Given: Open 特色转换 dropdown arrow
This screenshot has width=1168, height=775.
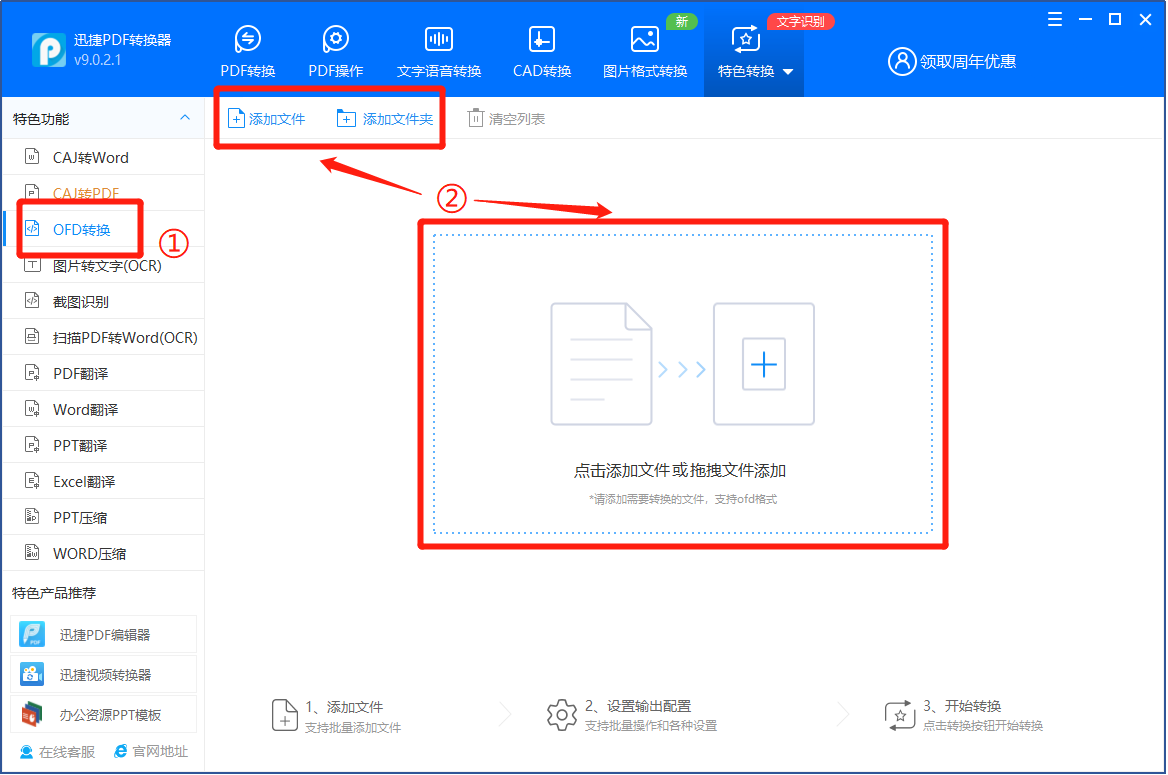Looking at the screenshot, I should [788, 72].
